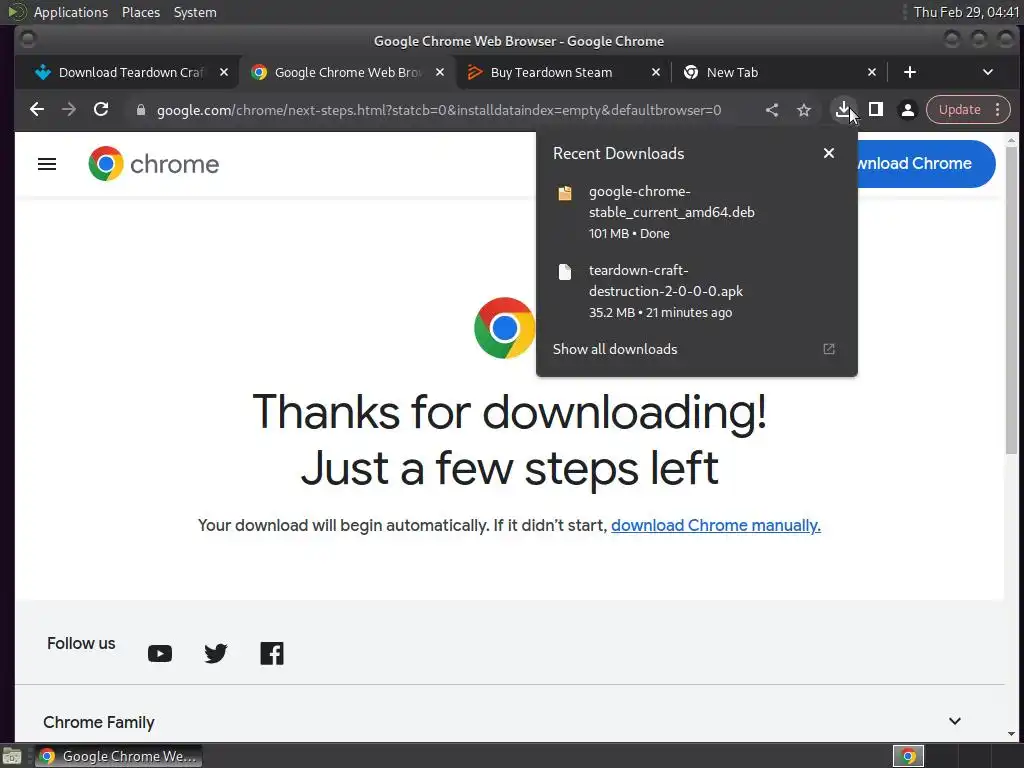Close the Recent Downloads popup

(829, 153)
